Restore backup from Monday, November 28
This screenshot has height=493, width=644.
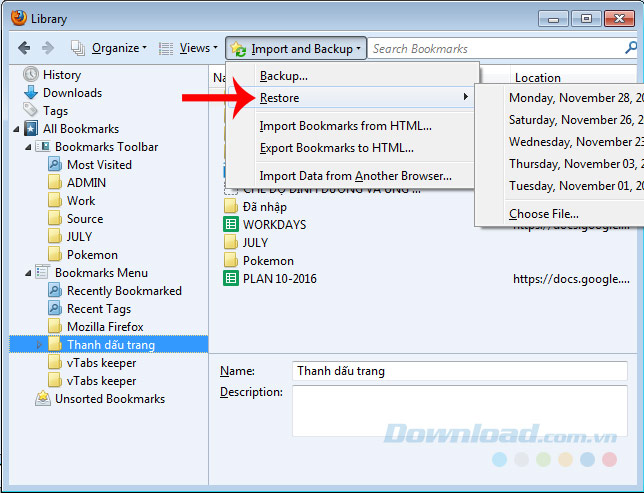coord(575,98)
